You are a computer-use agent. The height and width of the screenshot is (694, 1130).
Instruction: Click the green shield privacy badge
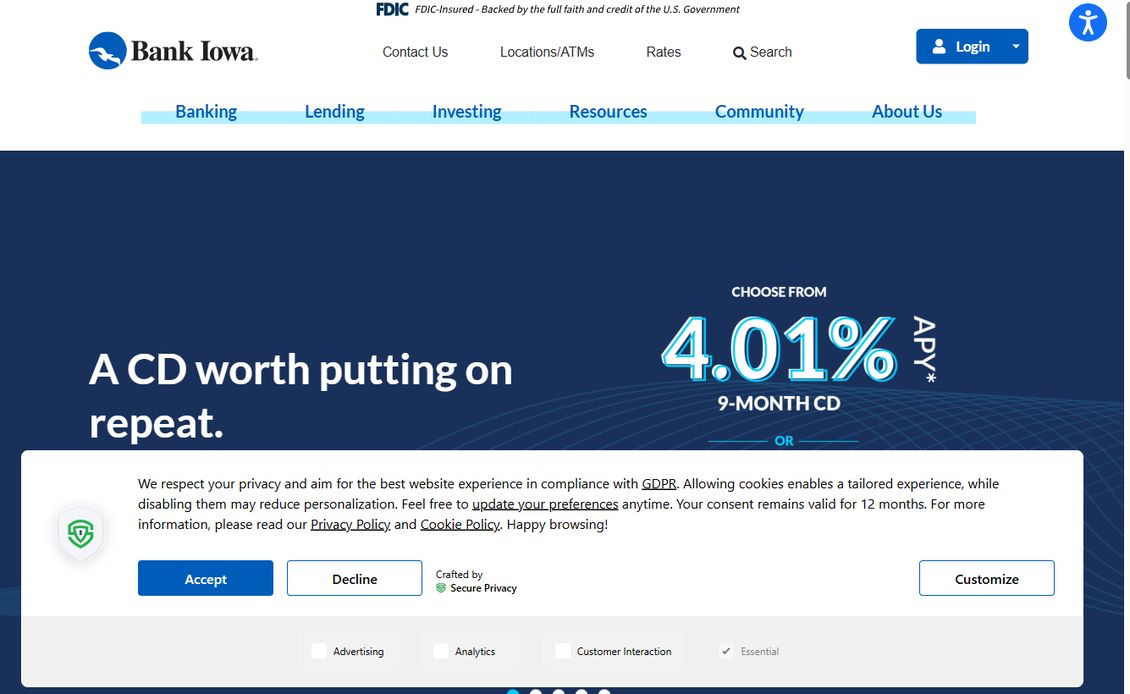tap(81, 534)
